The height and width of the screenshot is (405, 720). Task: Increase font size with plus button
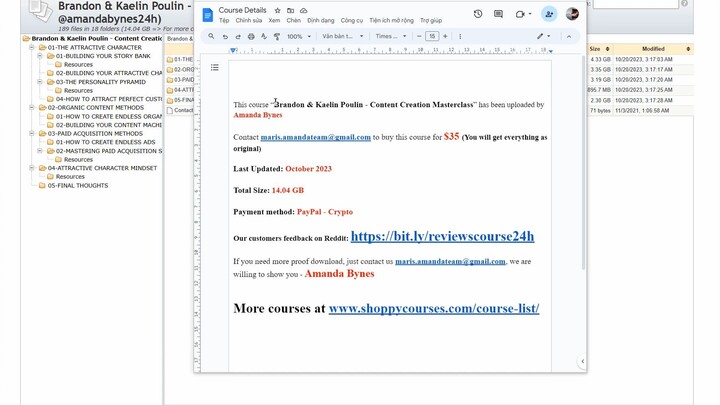[445, 36]
